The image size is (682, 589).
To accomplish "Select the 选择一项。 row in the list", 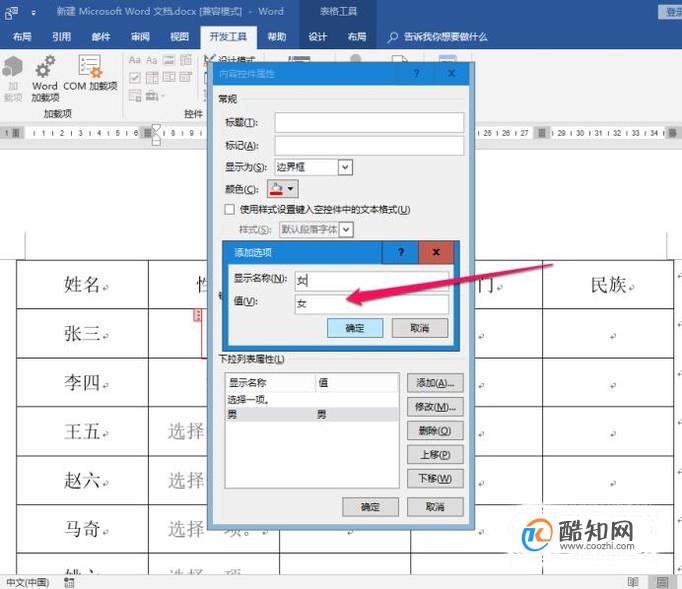I will [x=312, y=400].
